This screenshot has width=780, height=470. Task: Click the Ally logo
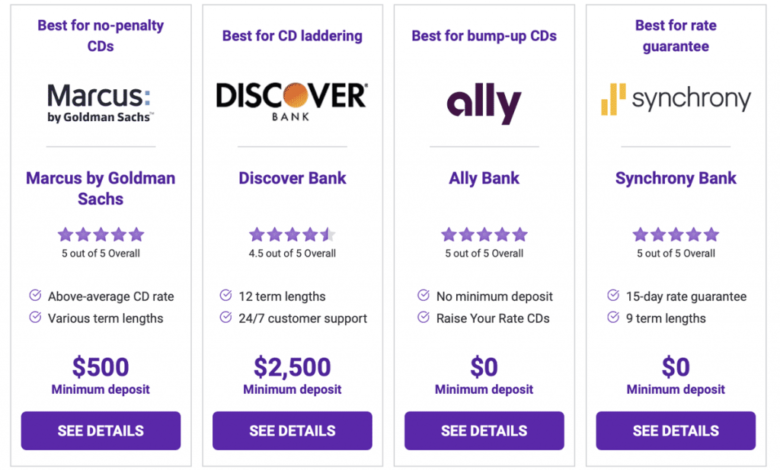484,103
